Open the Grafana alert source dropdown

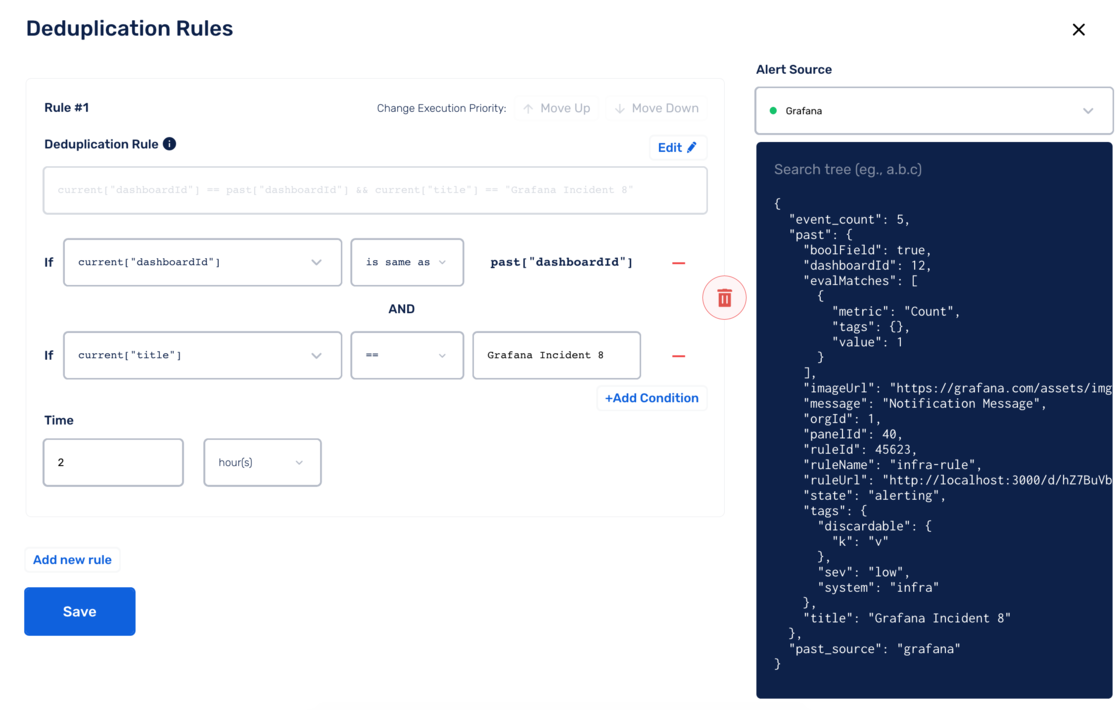[934, 111]
